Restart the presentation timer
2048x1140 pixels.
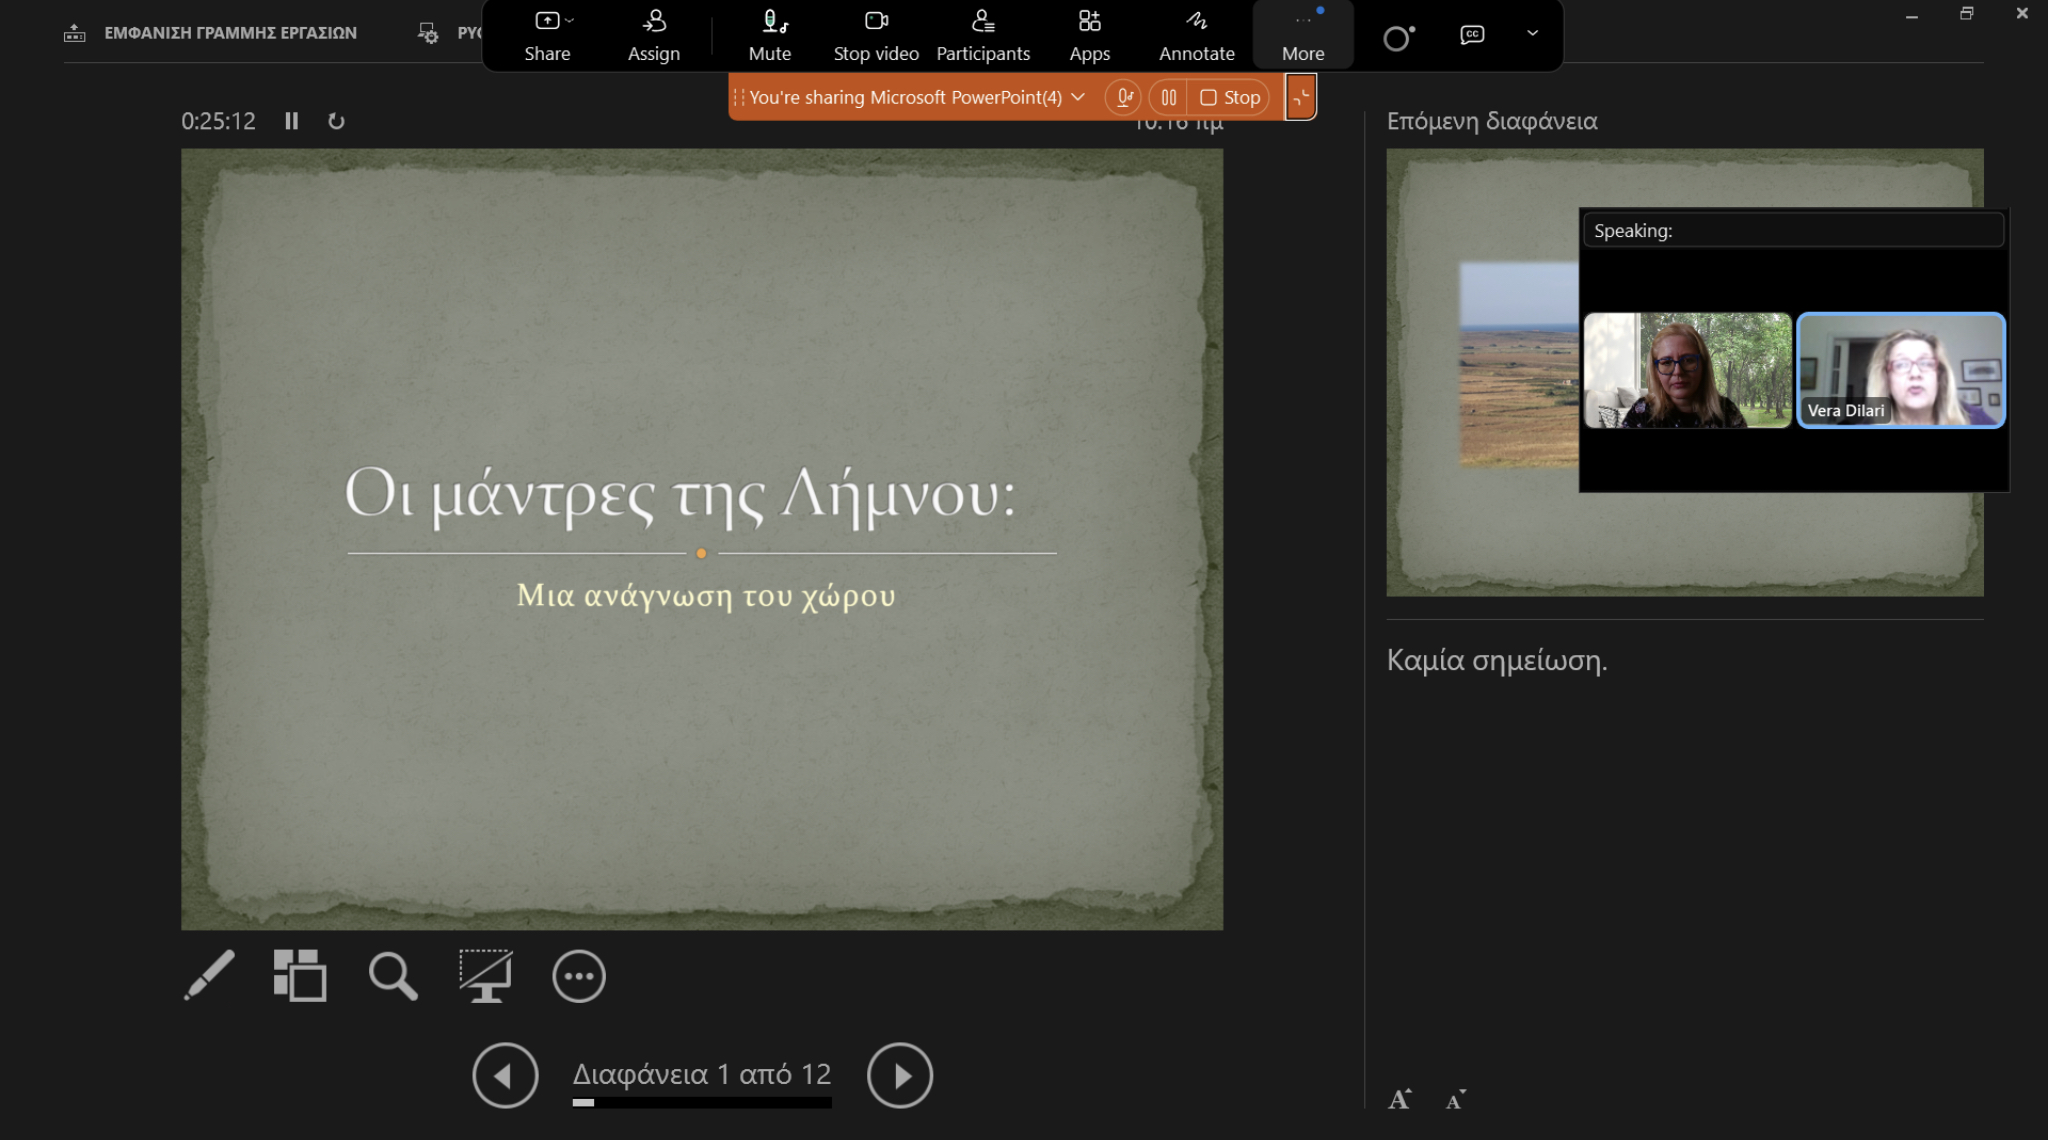(x=336, y=121)
